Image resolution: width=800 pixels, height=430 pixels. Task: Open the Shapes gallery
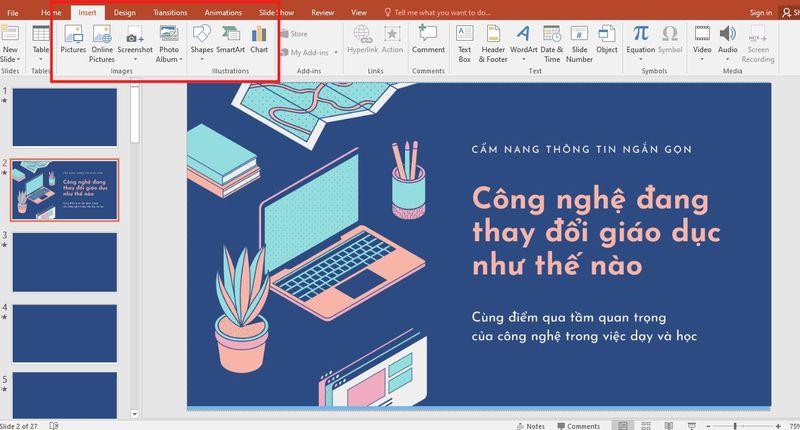click(x=202, y=44)
